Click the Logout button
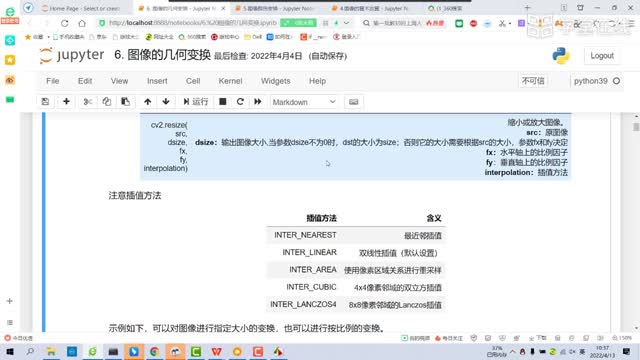Screen dimensions: 640x360 [x=602, y=56]
